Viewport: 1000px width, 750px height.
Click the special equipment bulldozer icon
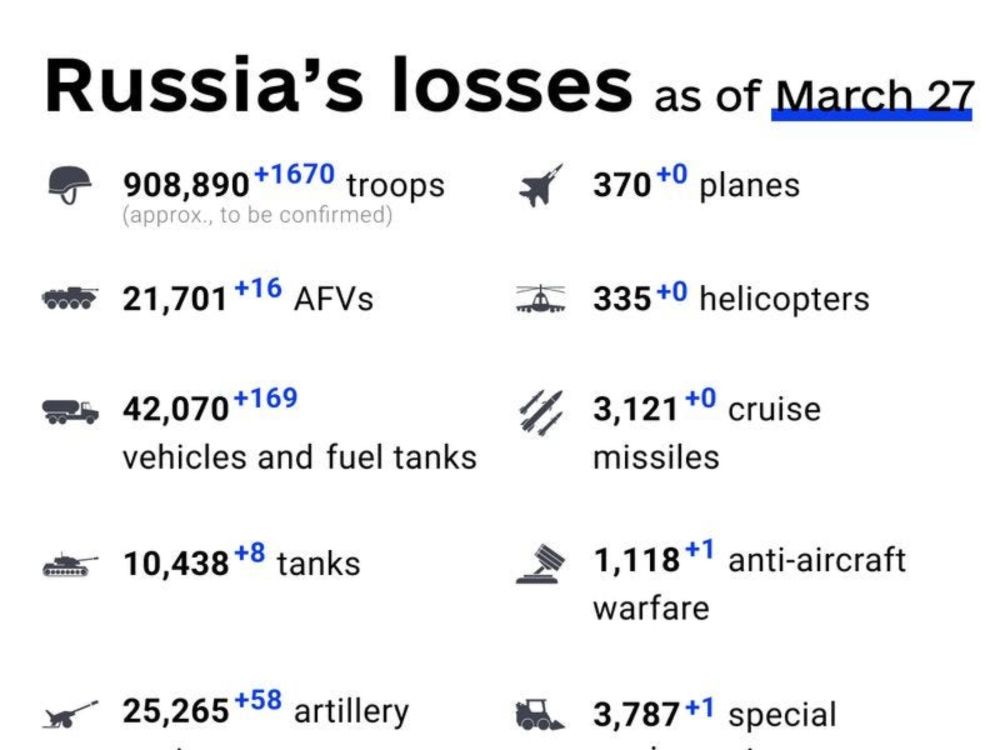pyautogui.click(x=540, y=714)
